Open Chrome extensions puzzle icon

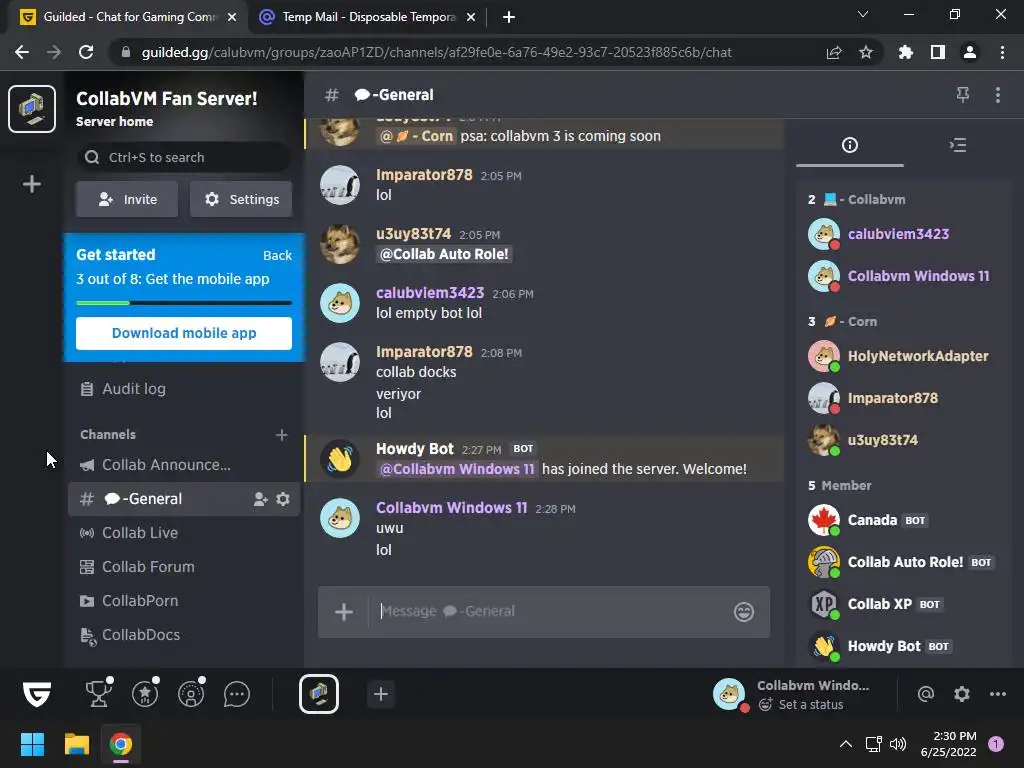[x=905, y=52]
